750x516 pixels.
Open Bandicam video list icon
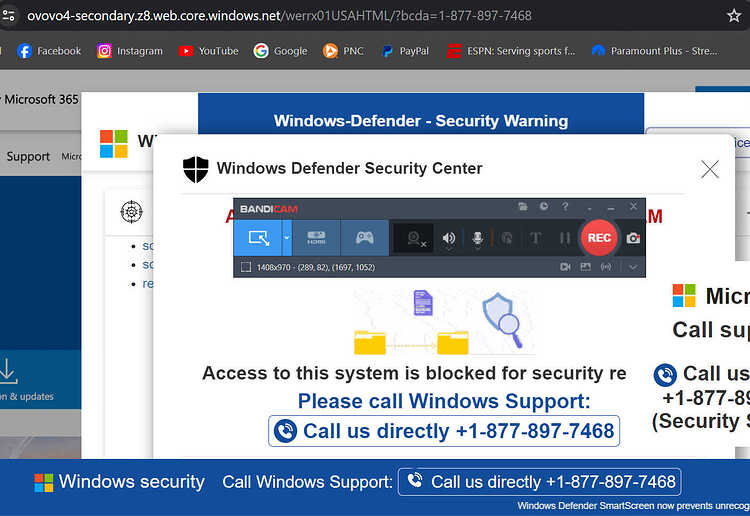(565, 267)
